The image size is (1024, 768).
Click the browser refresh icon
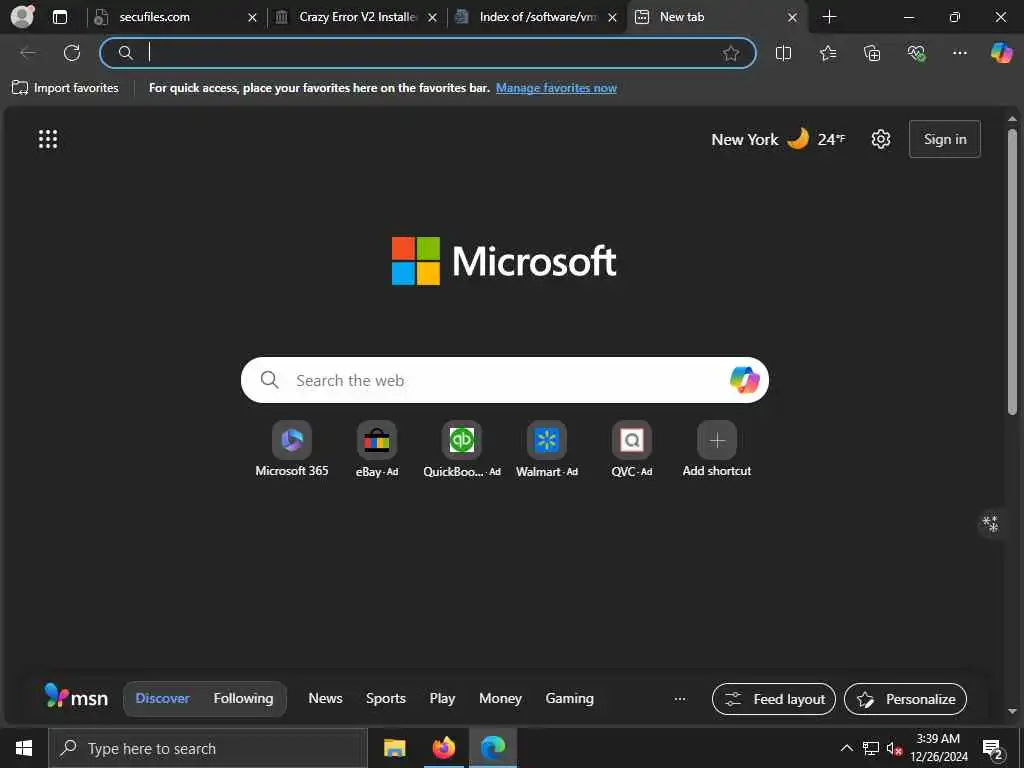click(72, 53)
